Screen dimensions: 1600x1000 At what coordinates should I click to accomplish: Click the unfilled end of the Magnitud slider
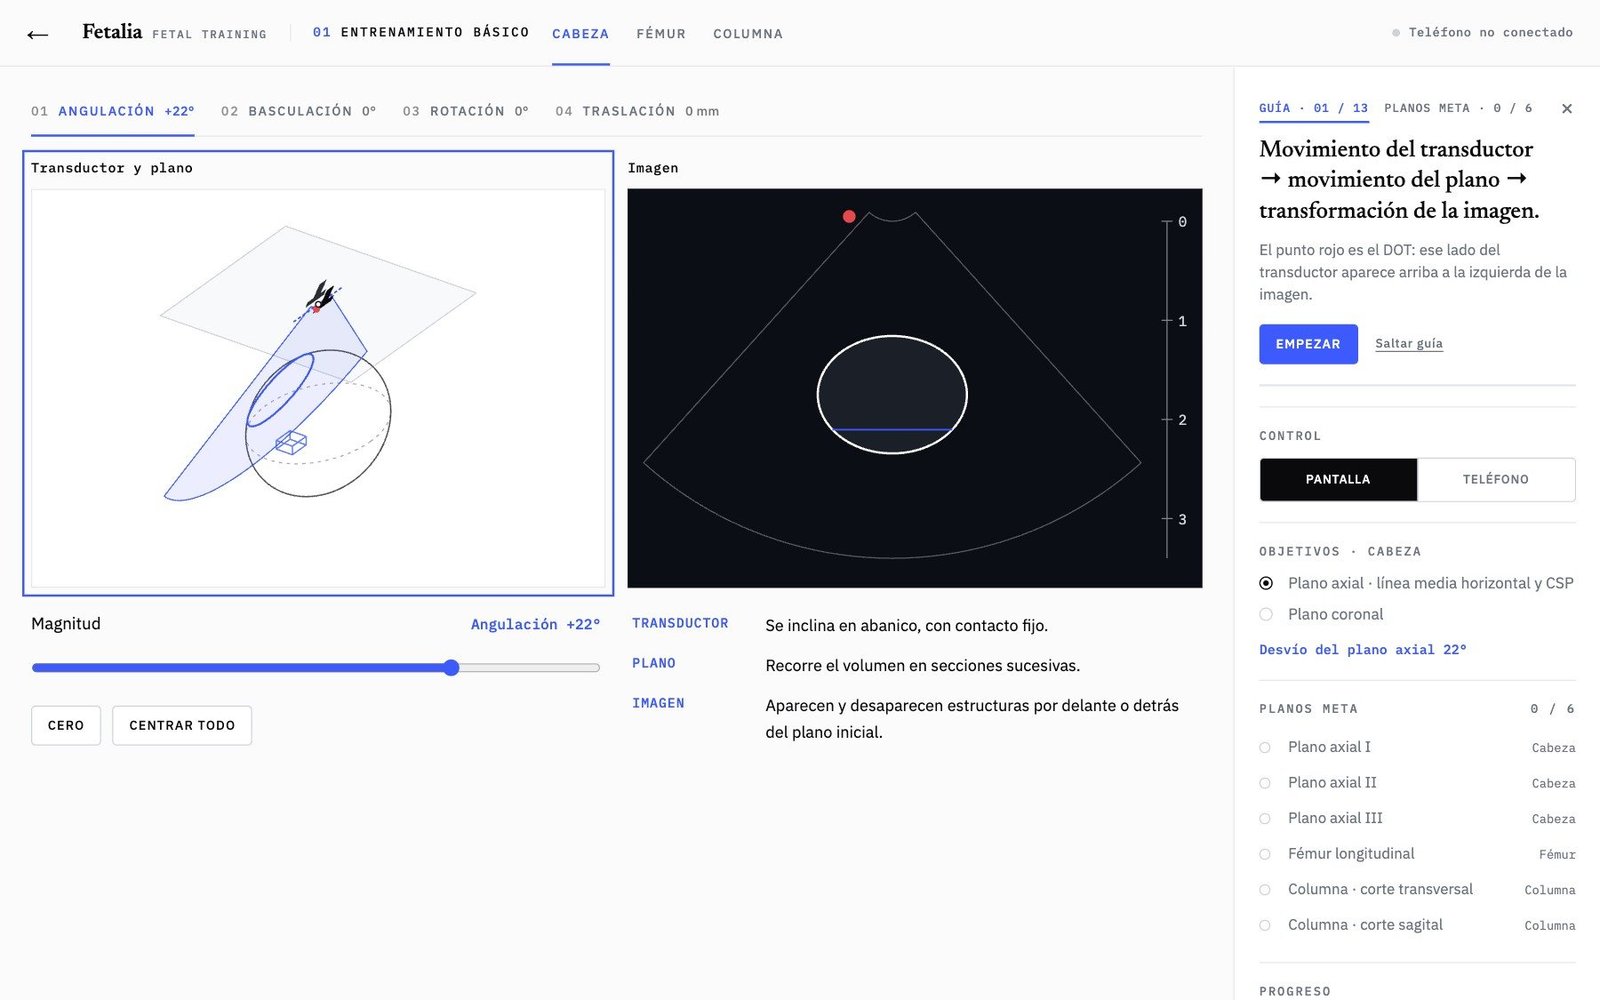[x=530, y=668]
